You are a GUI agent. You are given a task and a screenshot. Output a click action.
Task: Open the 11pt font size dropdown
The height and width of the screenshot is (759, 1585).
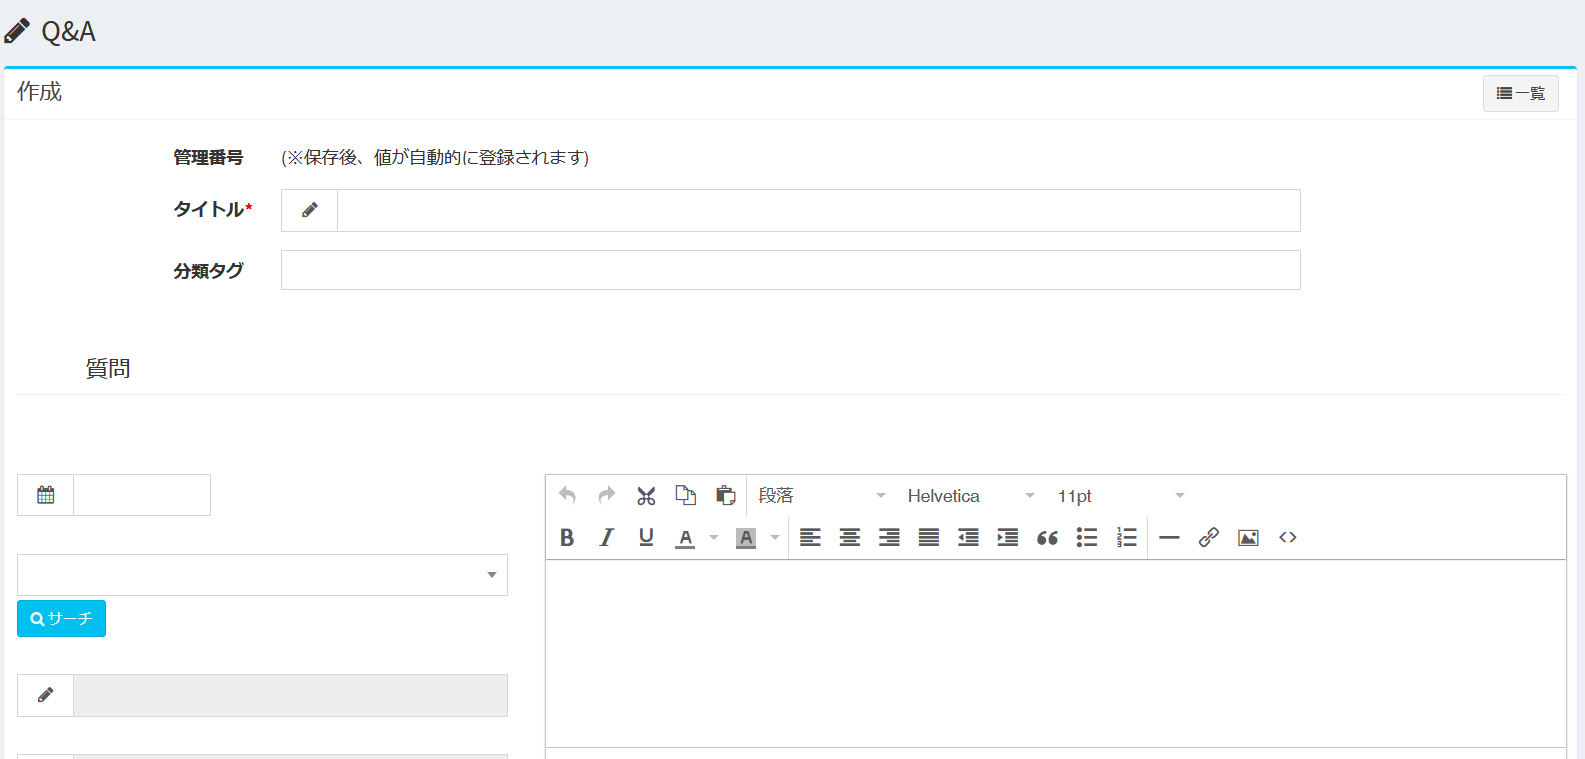(x=1120, y=496)
